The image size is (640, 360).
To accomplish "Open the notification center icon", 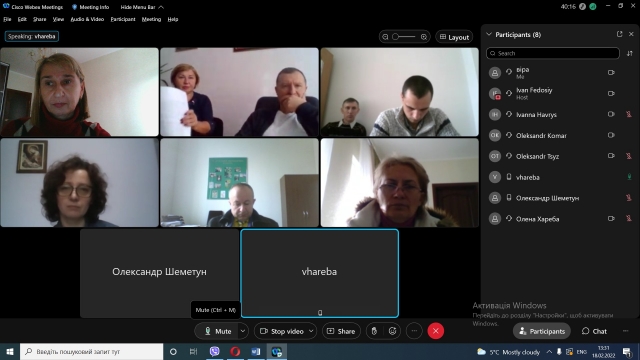I will [627, 352].
